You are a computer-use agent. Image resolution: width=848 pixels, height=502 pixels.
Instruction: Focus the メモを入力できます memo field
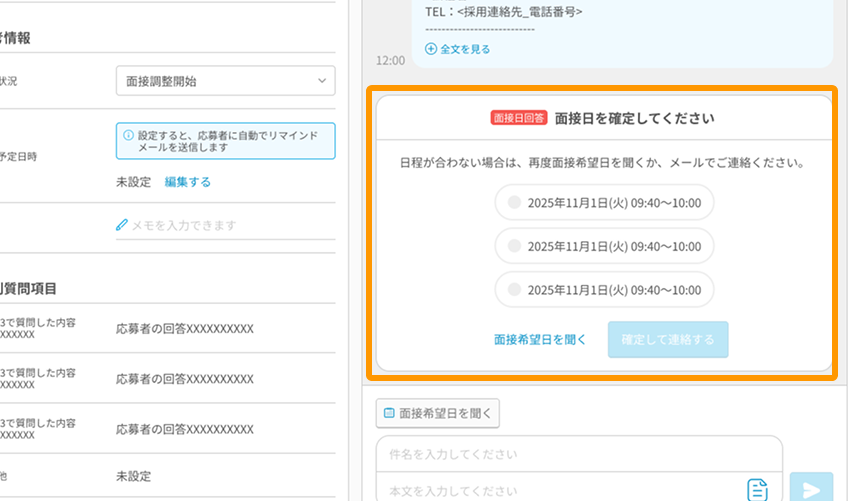tap(226, 225)
